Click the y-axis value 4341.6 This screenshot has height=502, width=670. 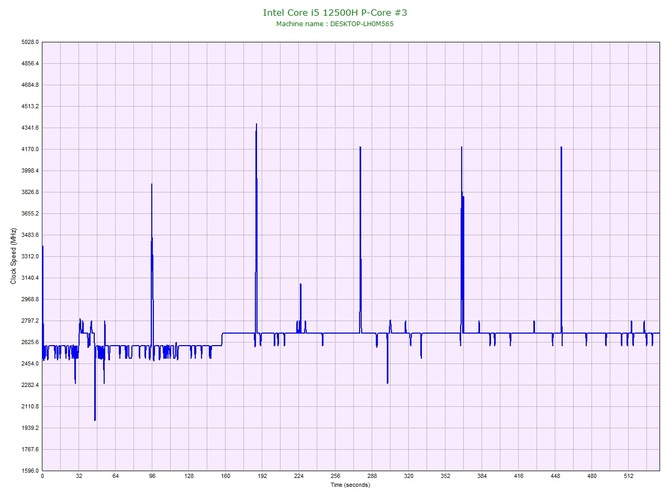click(x=30, y=128)
